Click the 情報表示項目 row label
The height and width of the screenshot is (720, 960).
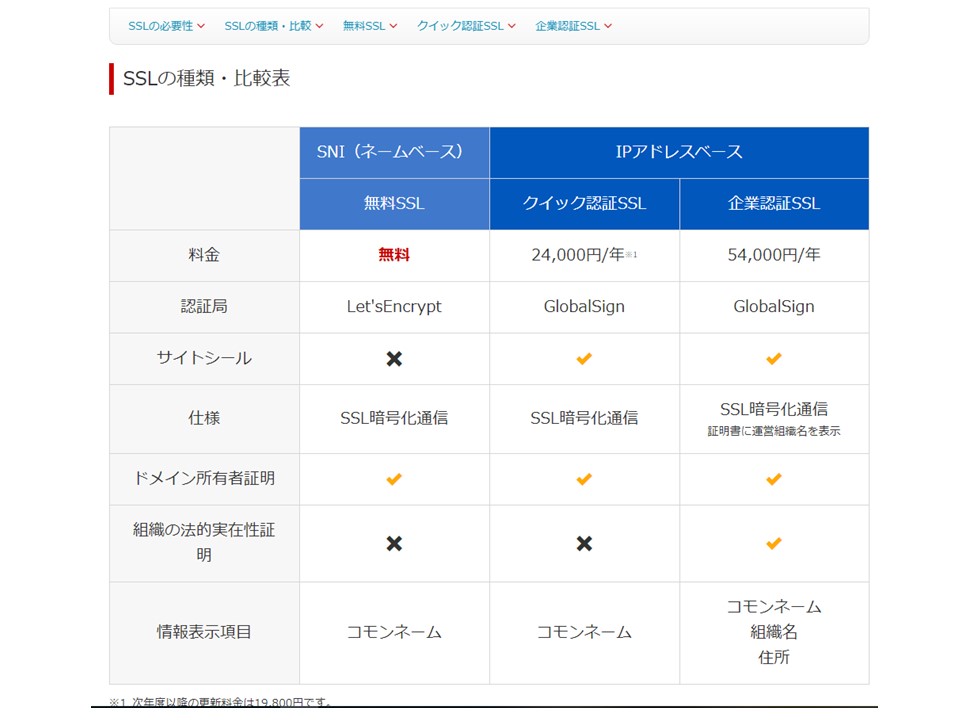(x=204, y=632)
